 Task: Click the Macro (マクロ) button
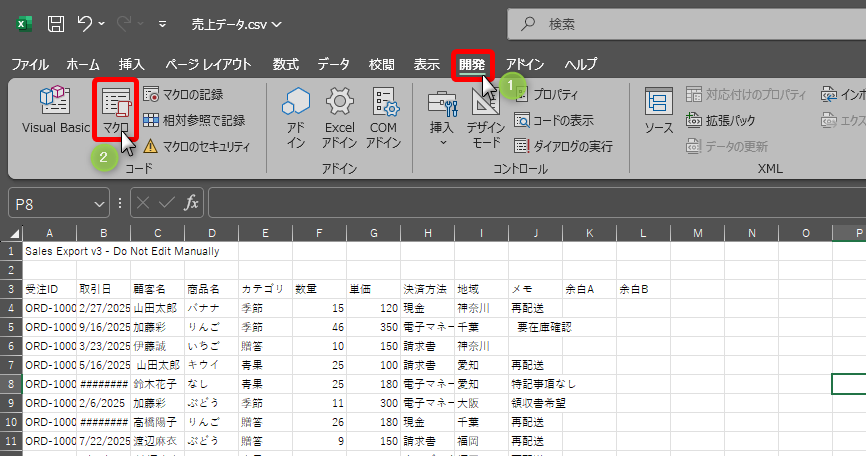tap(115, 110)
